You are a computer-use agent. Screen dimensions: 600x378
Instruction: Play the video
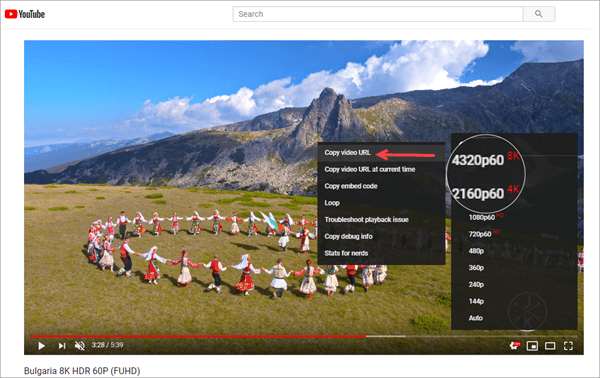click(41, 346)
